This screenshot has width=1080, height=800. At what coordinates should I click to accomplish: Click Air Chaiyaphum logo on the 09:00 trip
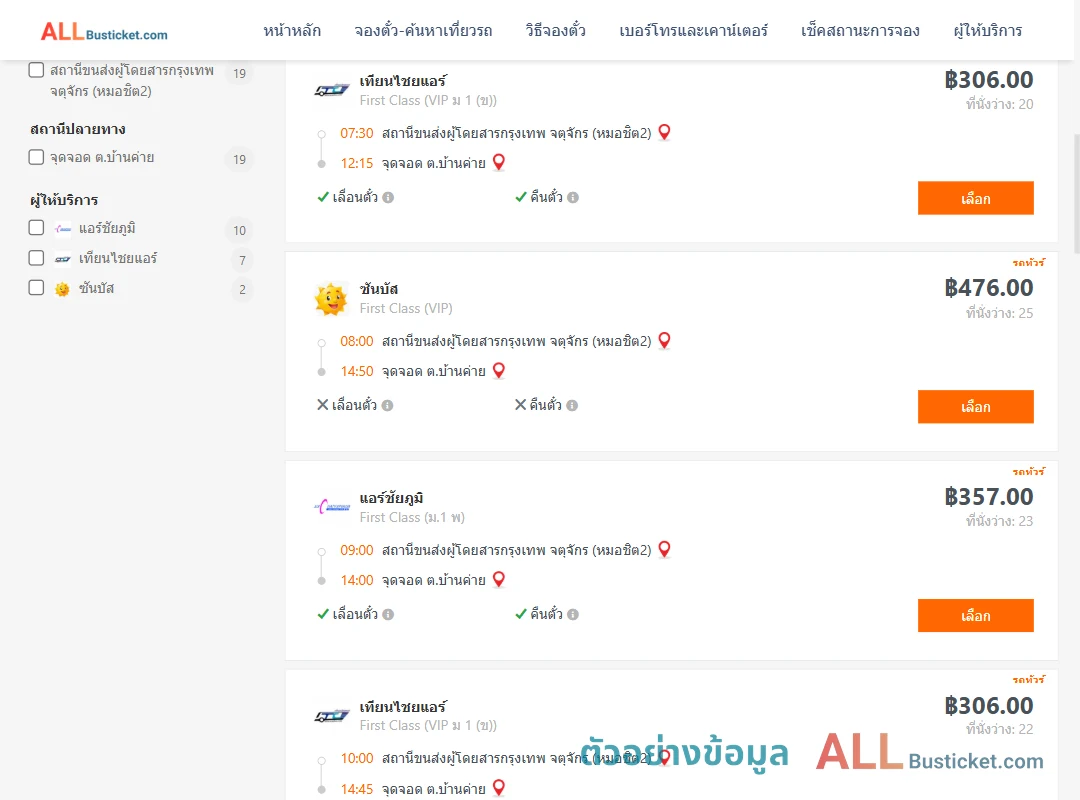tap(332, 507)
